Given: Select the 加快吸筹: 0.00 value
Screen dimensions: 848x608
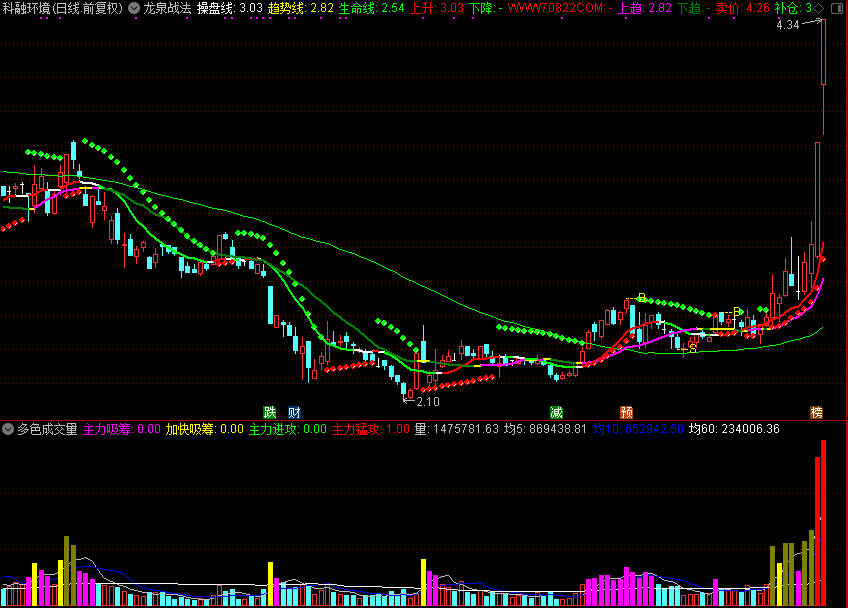Looking at the screenshot, I should click(204, 429).
